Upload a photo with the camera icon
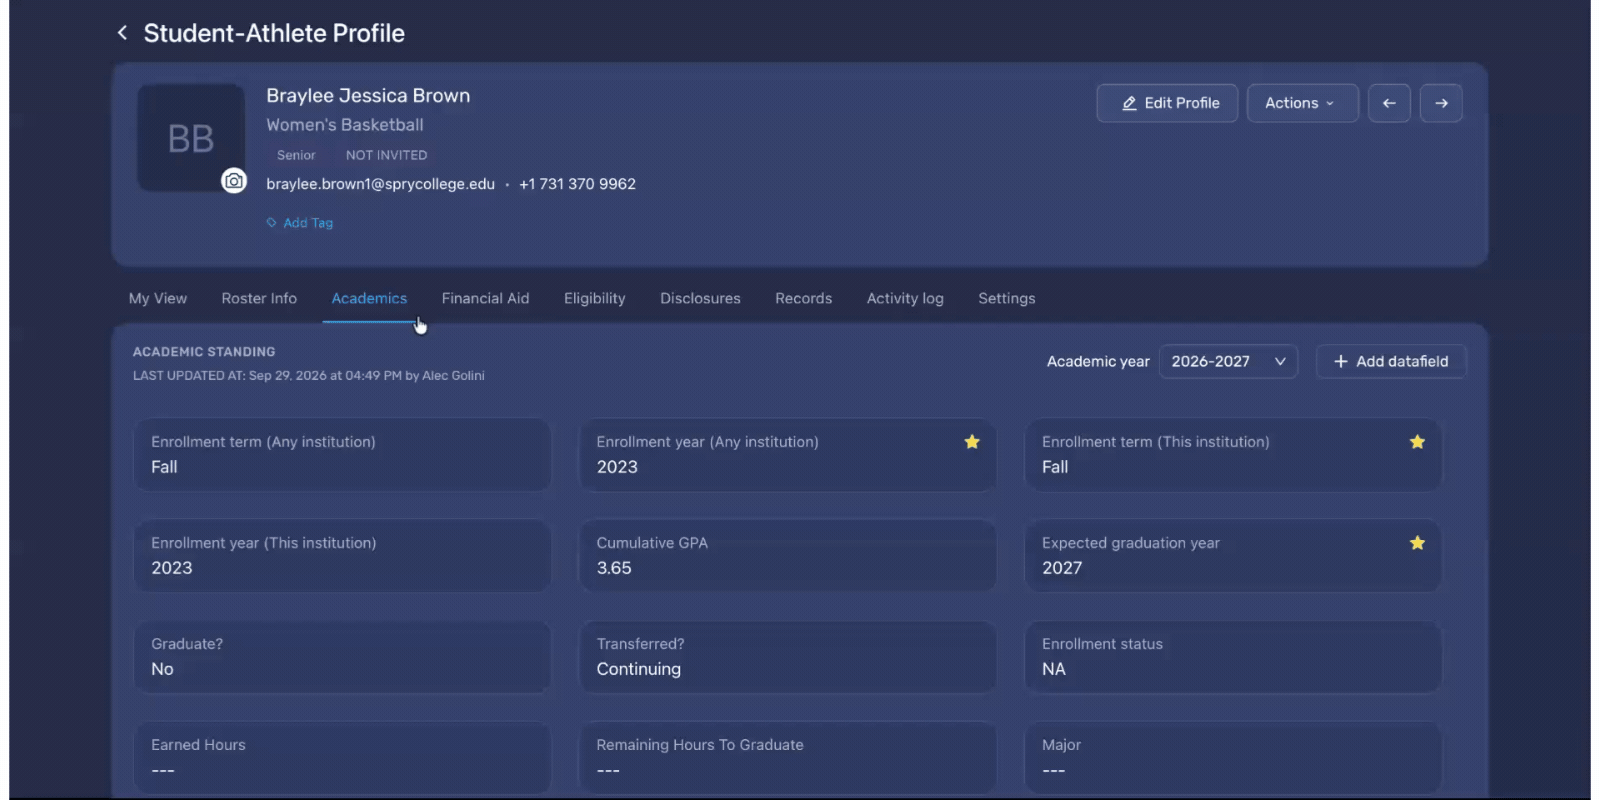1600x800 pixels. click(234, 181)
